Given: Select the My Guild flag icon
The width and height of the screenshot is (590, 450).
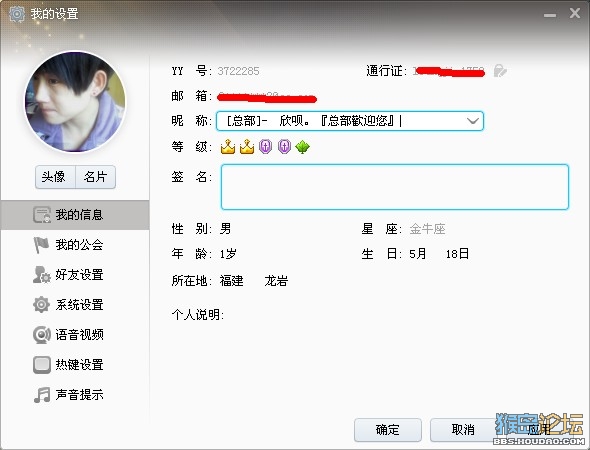Looking at the screenshot, I should click(x=41, y=245).
